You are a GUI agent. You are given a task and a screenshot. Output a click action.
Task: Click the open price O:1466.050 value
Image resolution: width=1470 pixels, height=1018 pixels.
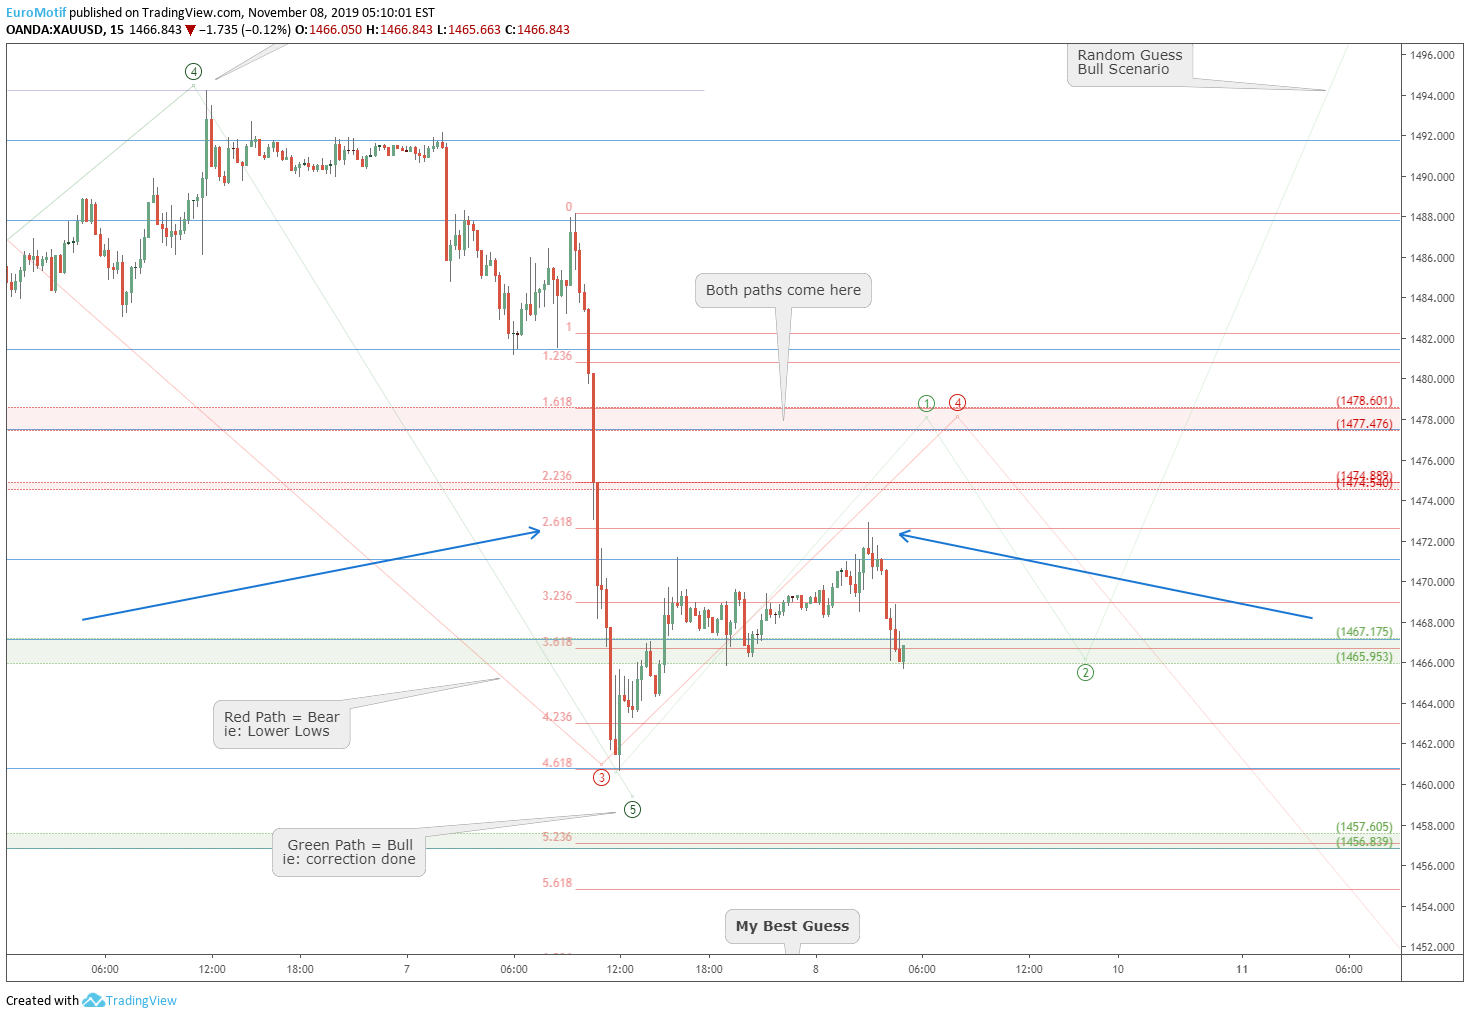pos(328,30)
